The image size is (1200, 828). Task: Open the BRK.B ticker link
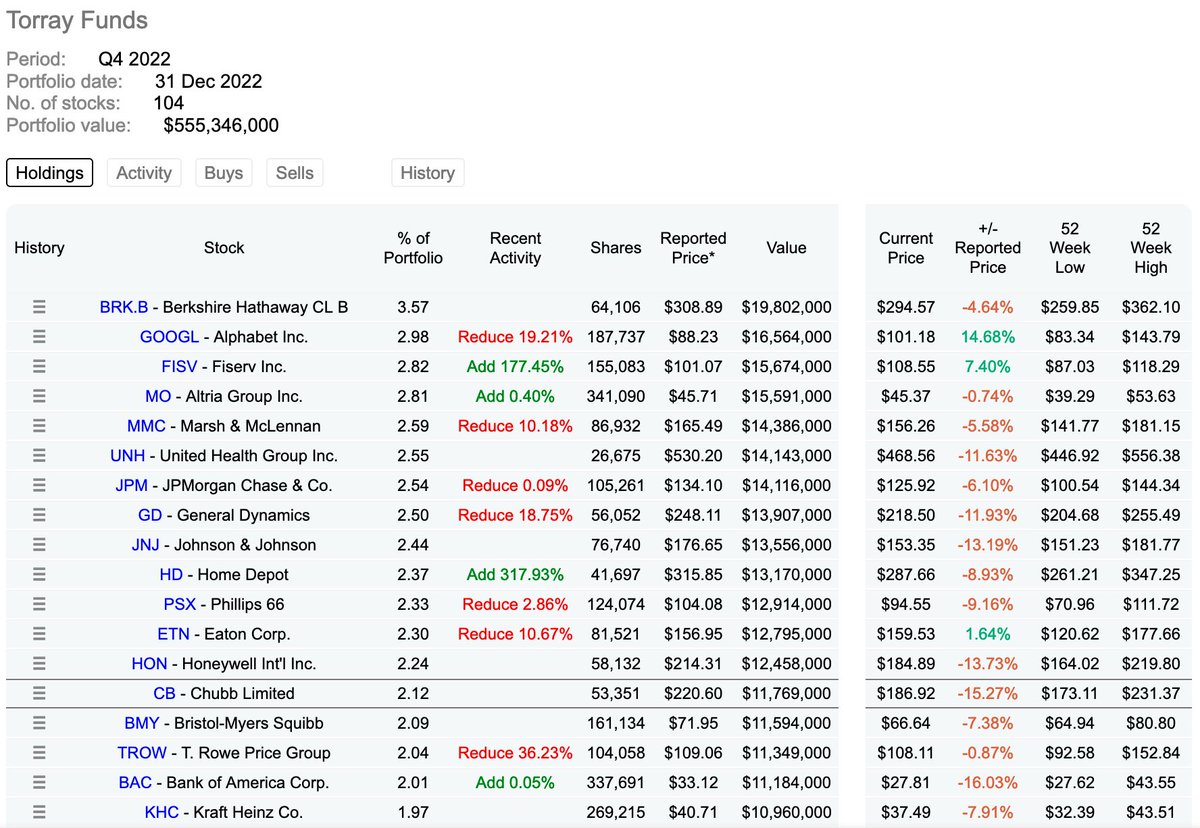(x=124, y=307)
